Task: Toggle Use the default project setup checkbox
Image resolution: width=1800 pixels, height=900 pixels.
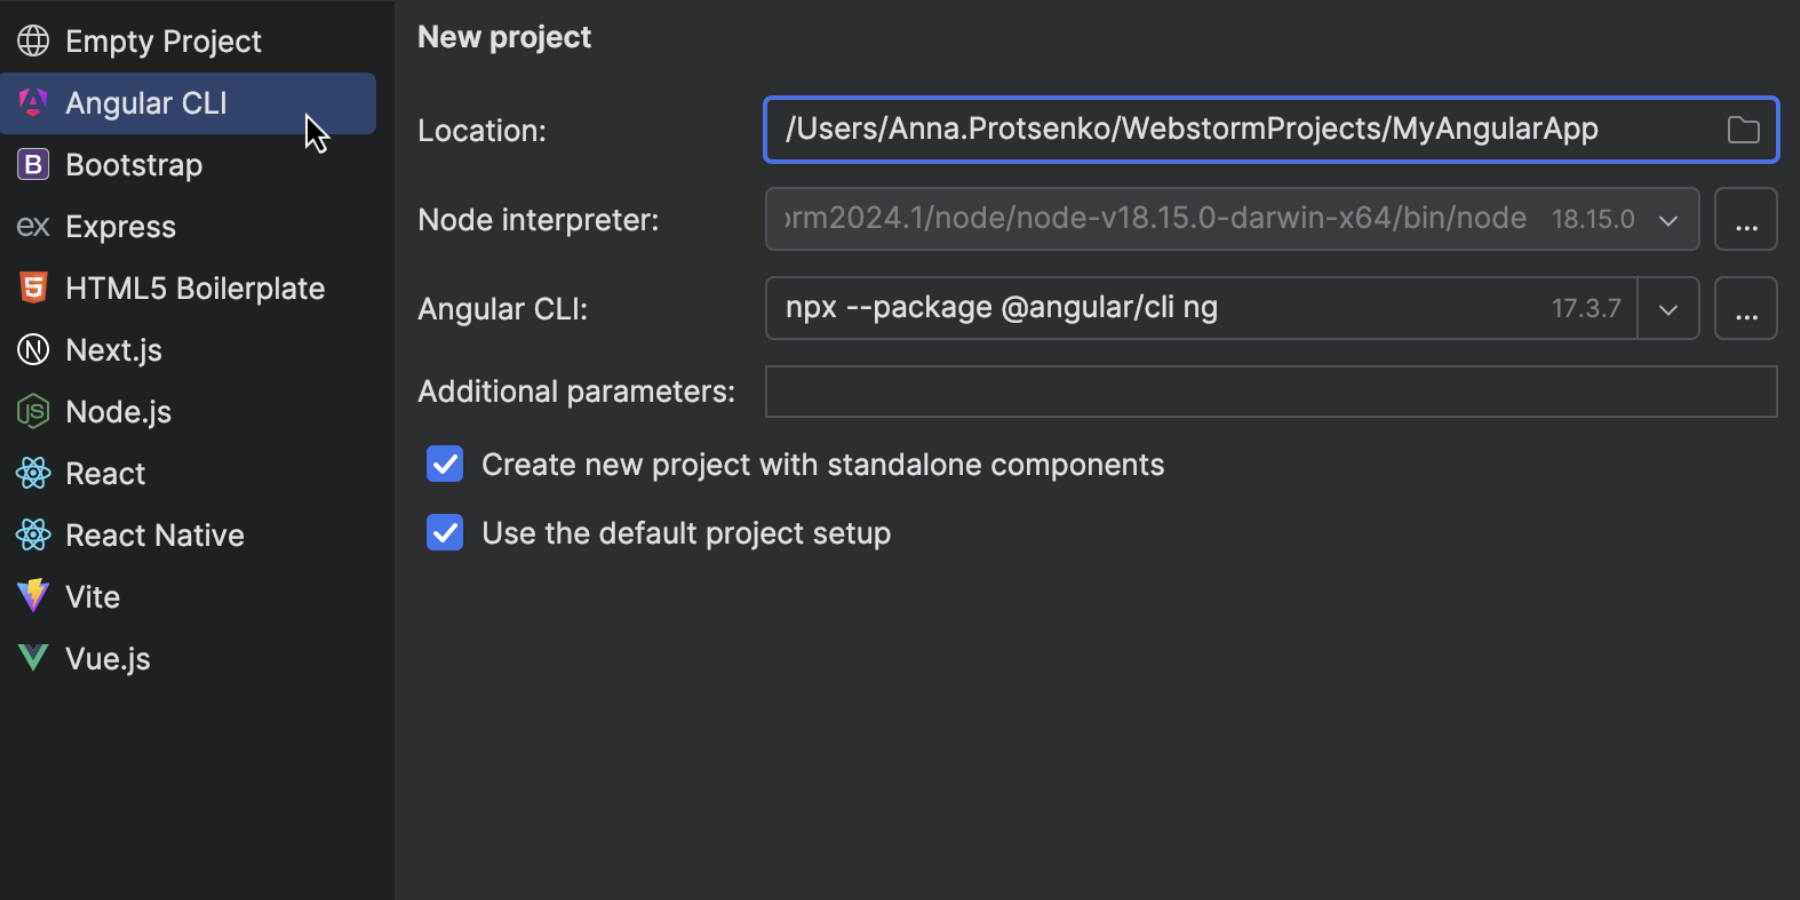Action: coord(445,533)
